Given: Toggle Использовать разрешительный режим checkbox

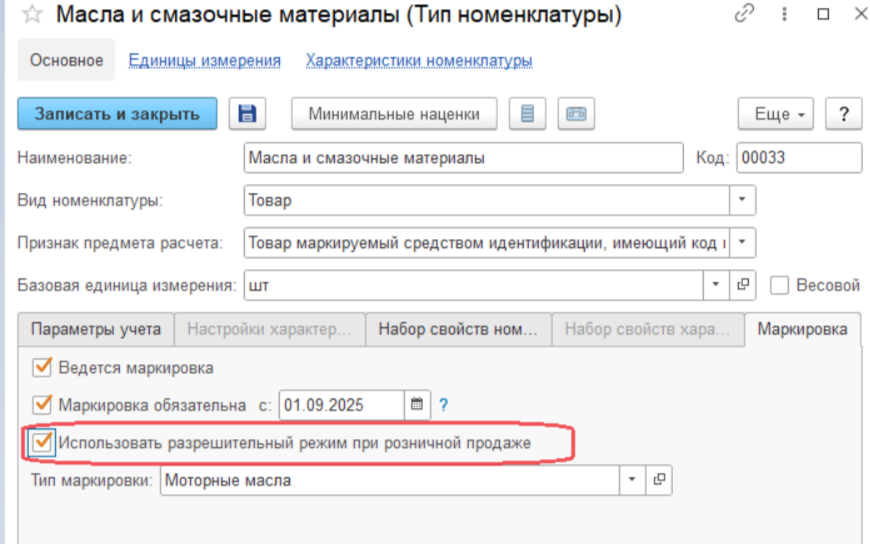Looking at the screenshot, I should (x=42, y=441).
